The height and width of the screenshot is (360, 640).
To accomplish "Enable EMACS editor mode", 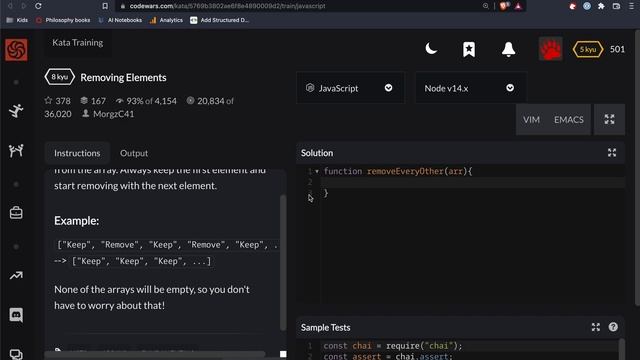I will 569,120.
